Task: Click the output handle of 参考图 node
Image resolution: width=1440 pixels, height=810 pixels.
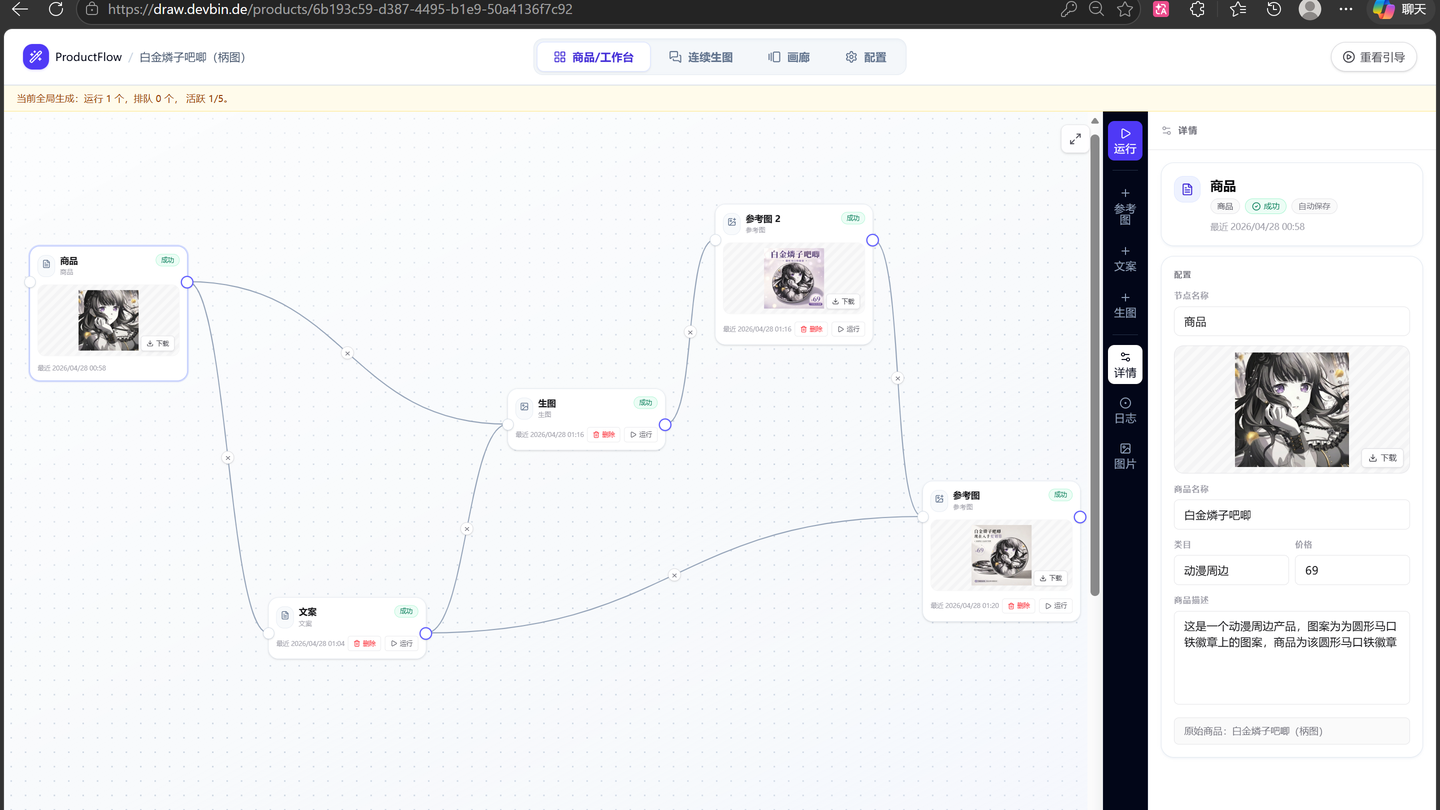Action: pyautogui.click(x=1080, y=517)
